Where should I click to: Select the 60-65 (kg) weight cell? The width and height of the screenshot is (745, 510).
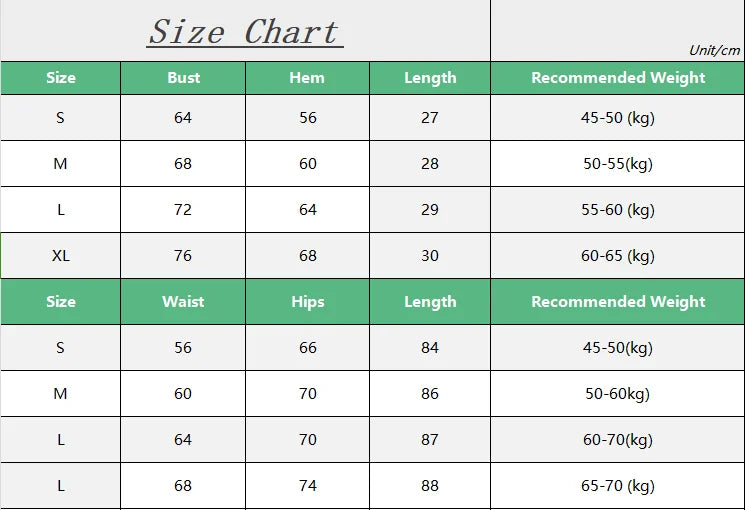pyautogui.click(x=618, y=256)
